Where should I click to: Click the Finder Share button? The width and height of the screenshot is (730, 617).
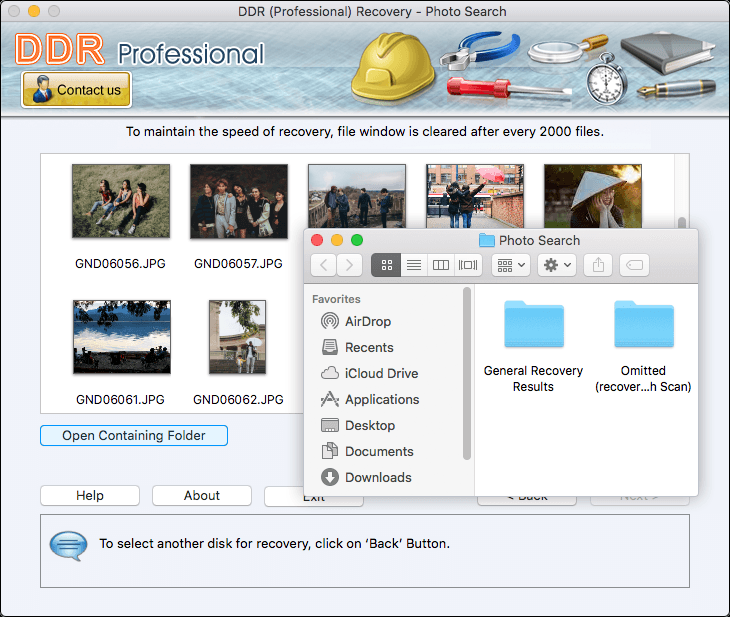(598, 265)
